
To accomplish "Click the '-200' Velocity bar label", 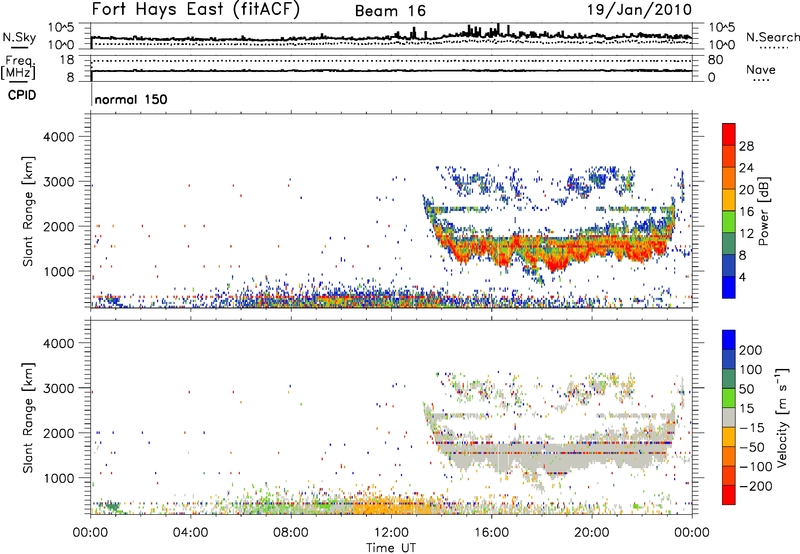I will (756, 486).
